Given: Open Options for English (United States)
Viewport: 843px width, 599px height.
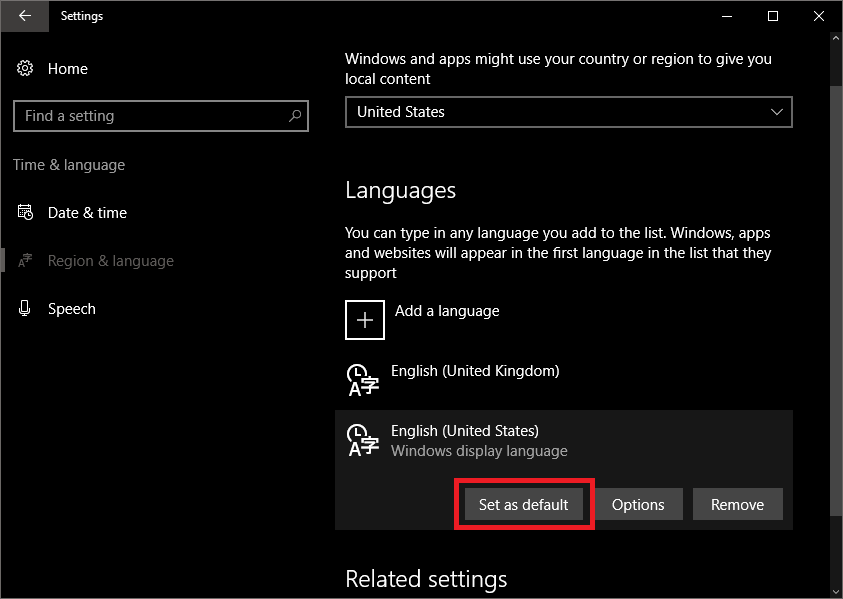Looking at the screenshot, I should coord(638,504).
